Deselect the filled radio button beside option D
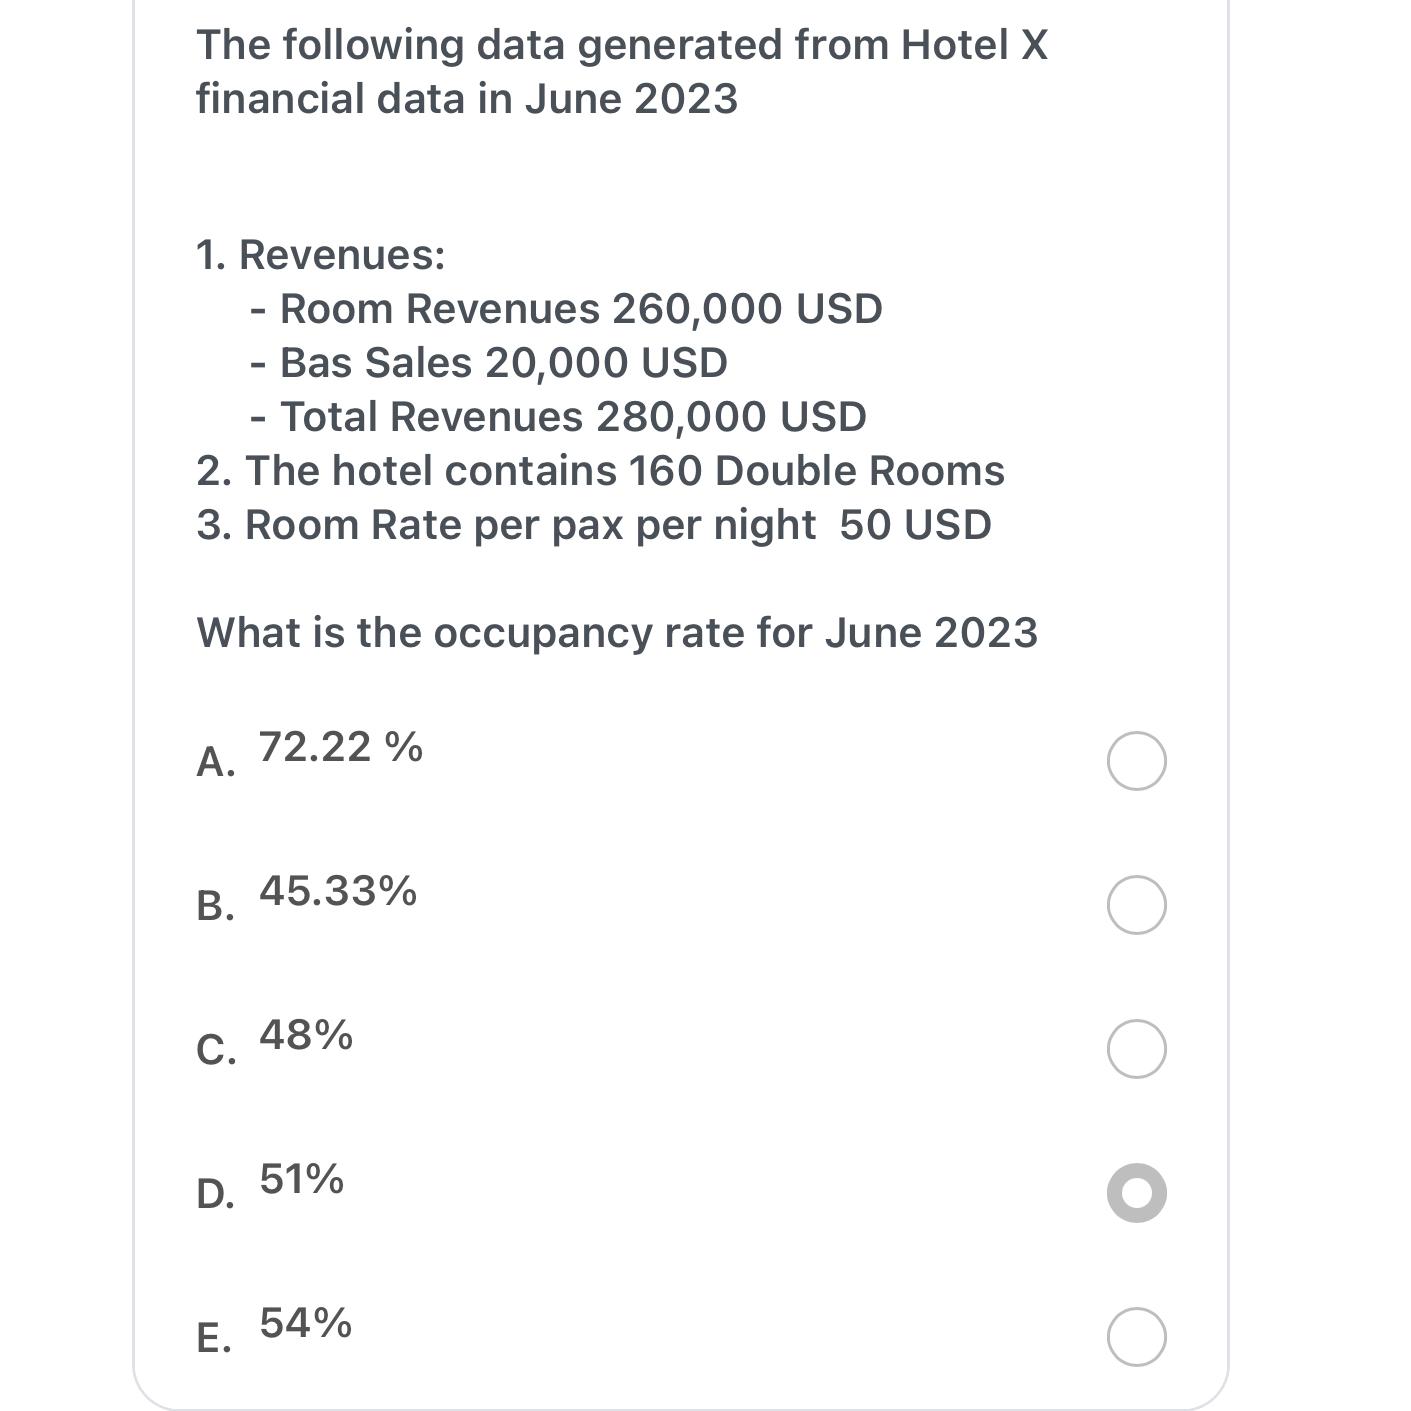Image resolution: width=1411 pixels, height=1411 pixels. click(x=1137, y=1192)
